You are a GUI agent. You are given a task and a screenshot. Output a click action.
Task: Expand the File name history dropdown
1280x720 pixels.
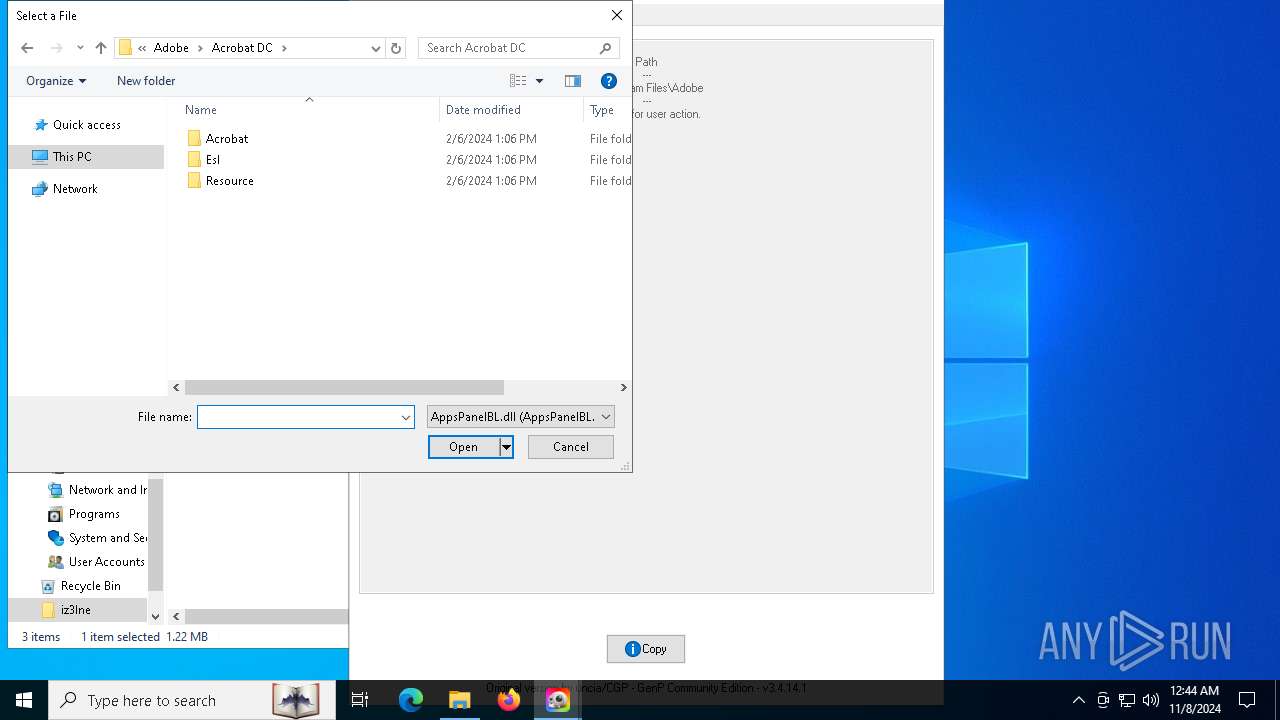click(406, 417)
